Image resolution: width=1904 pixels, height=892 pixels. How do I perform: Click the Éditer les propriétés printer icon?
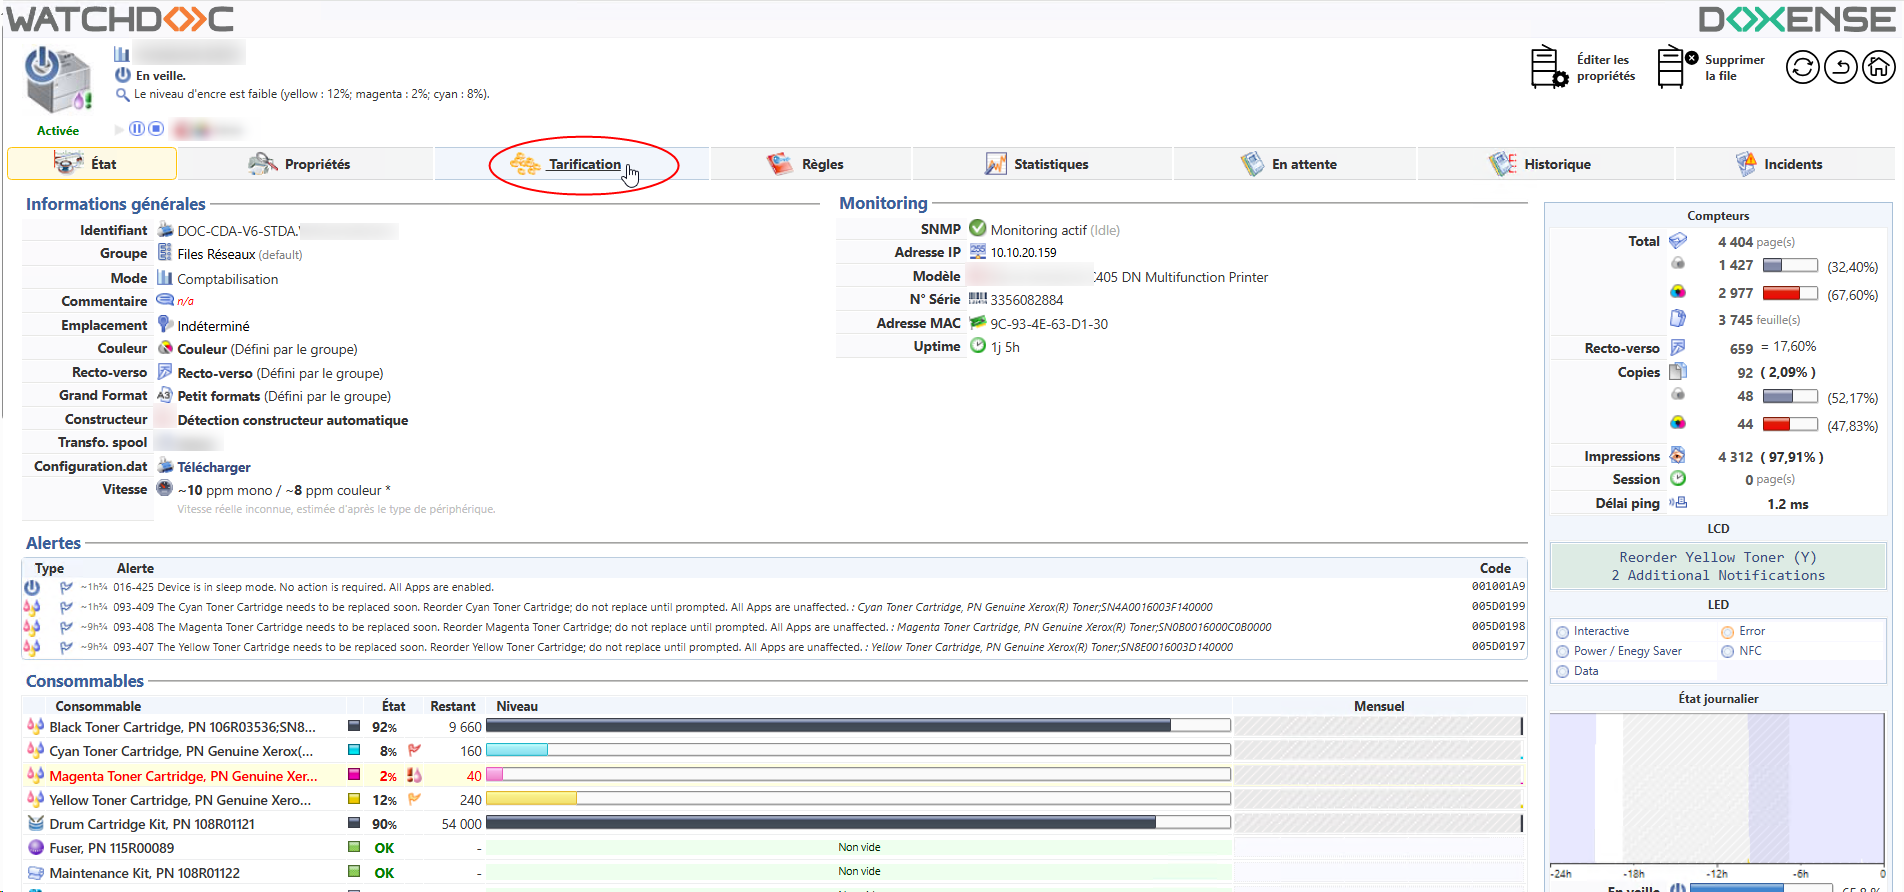pos(1548,67)
